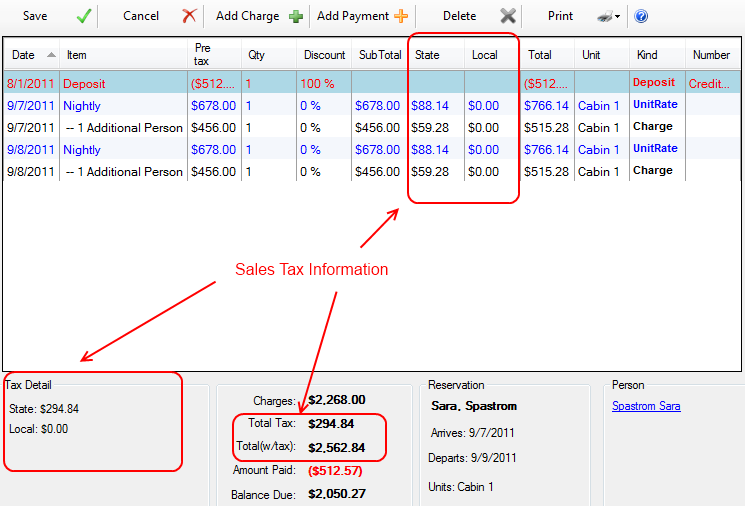
Task: Click the Pre tax column header
Action: pyautogui.click(x=202, y=54)
